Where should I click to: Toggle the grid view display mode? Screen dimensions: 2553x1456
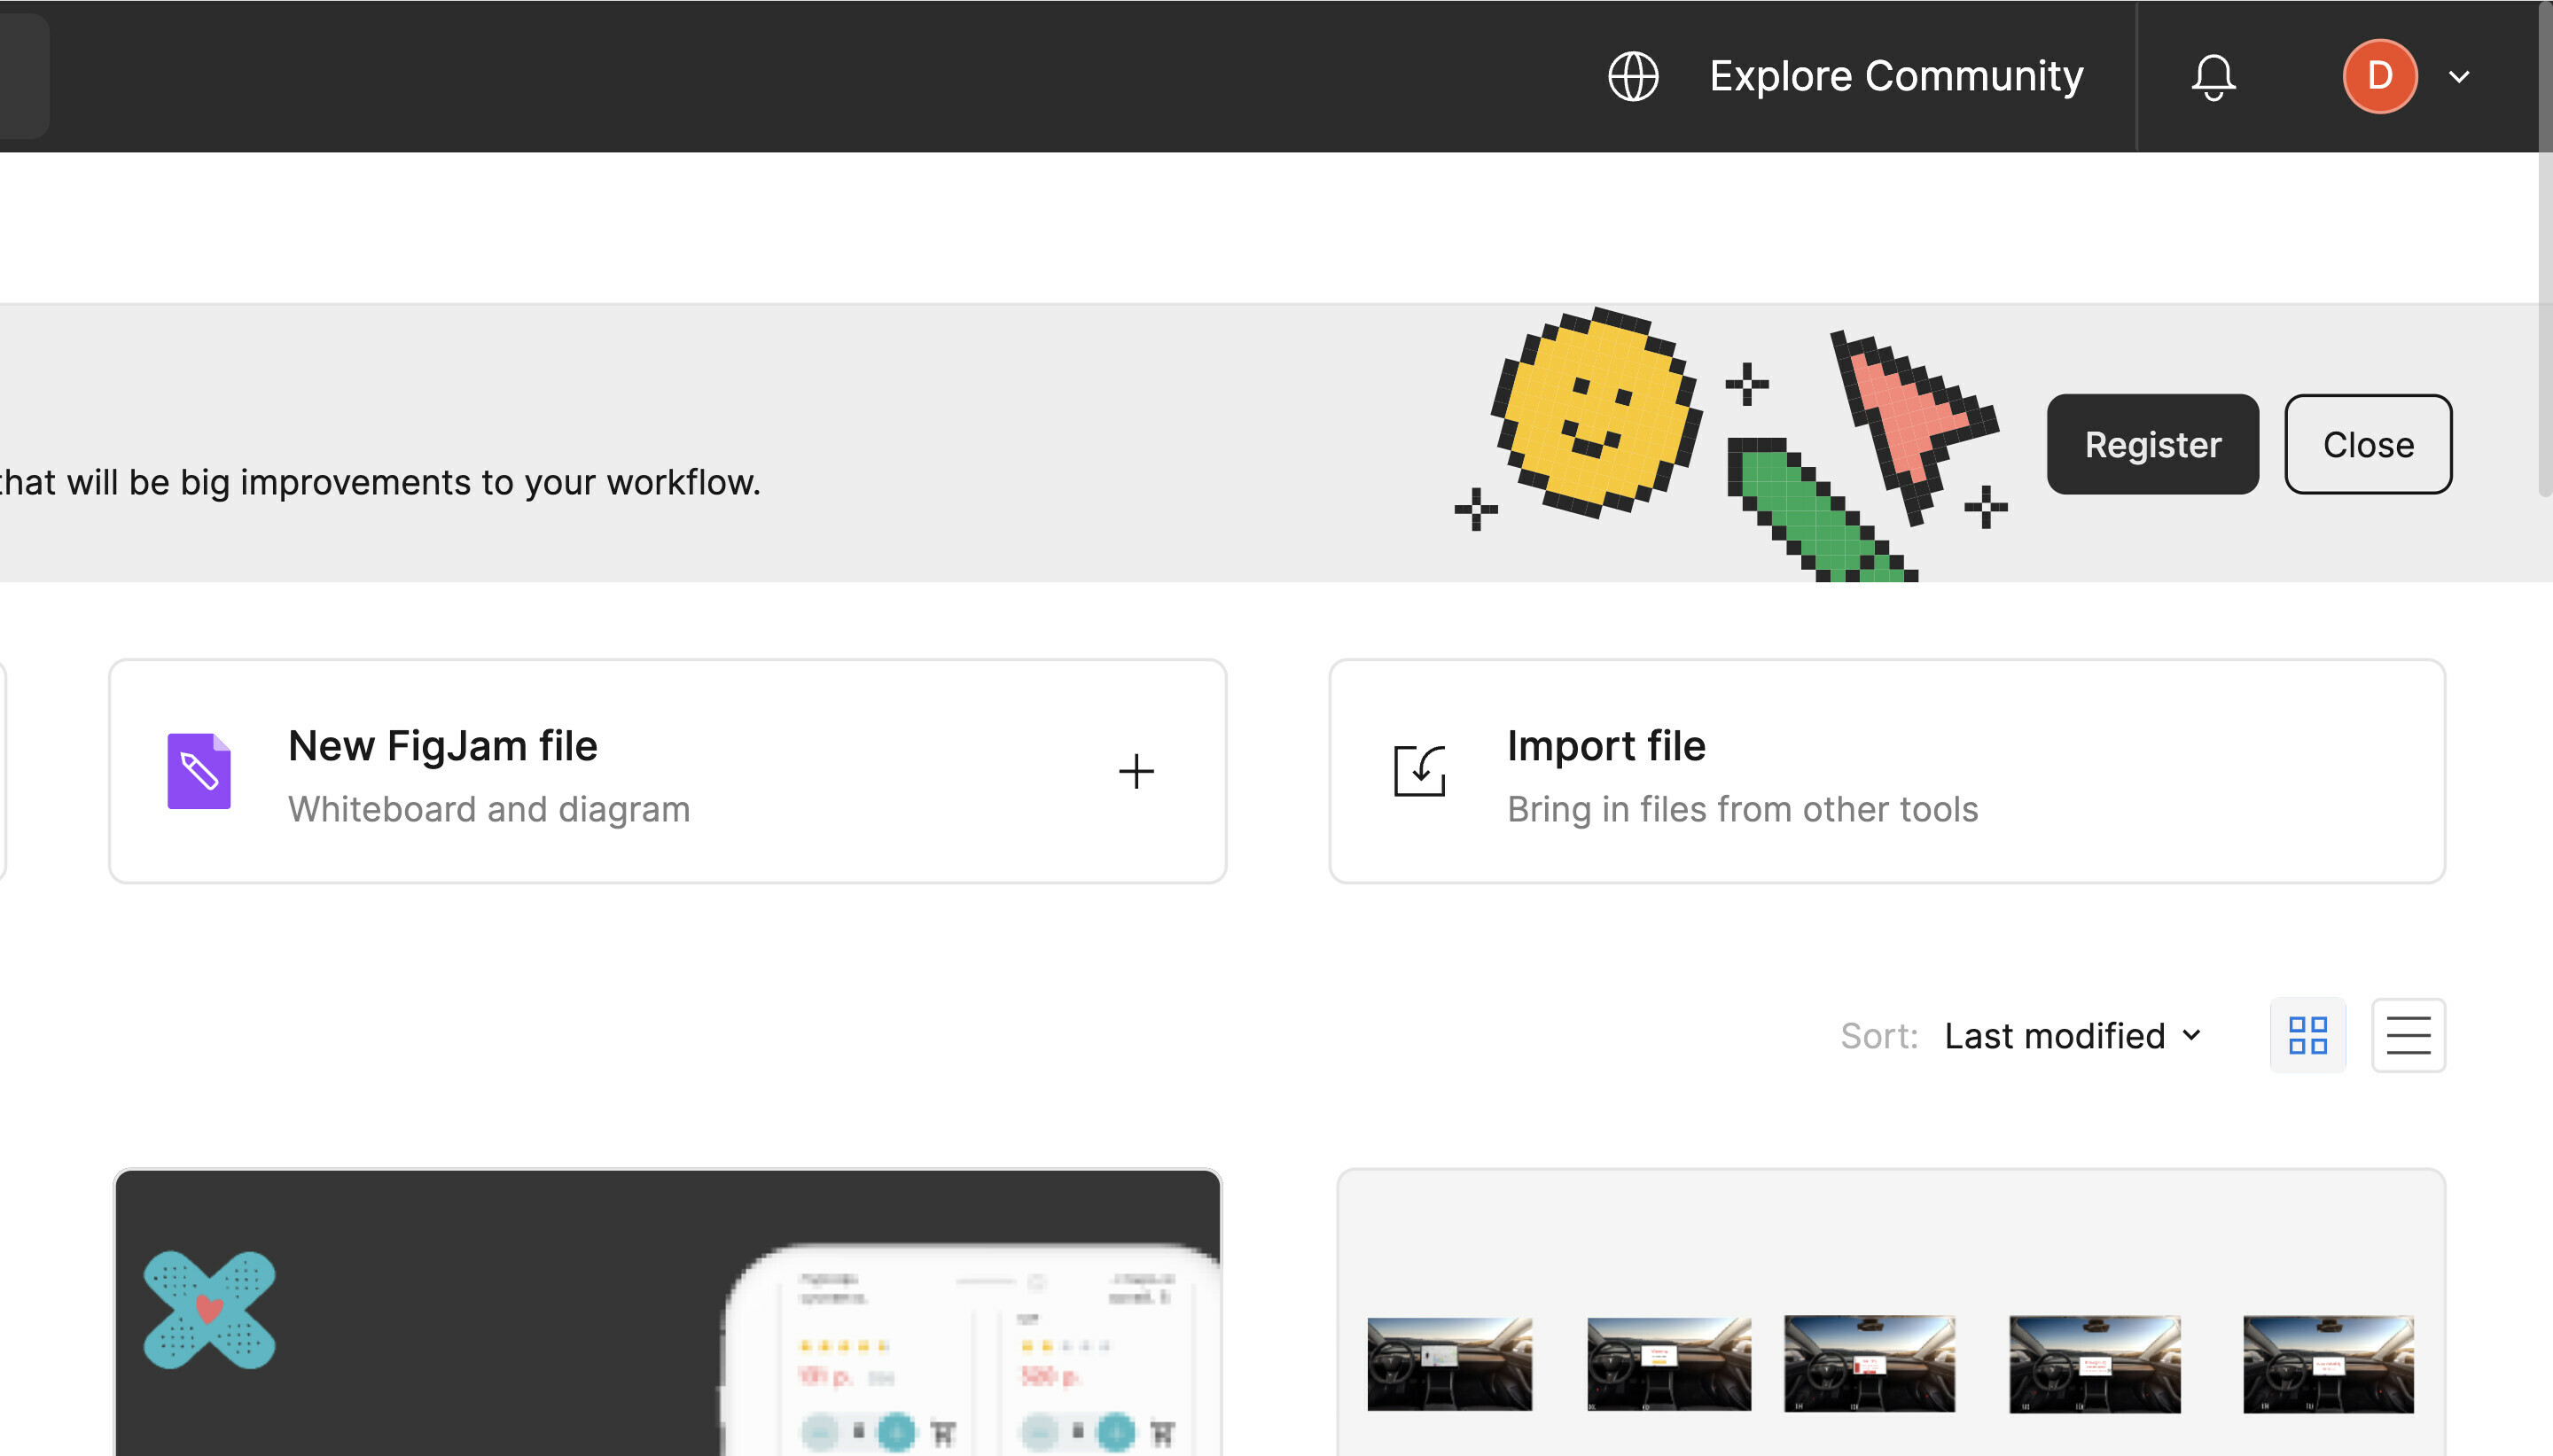(x=2309, y=1034)
